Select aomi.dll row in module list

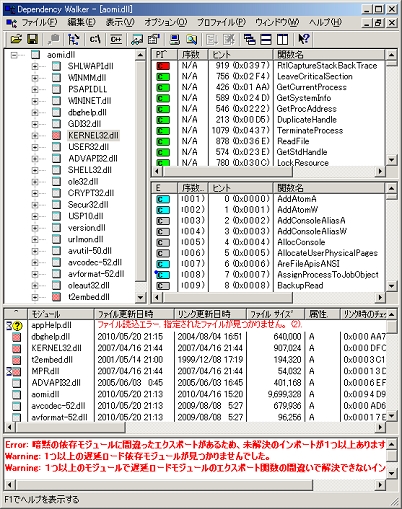coord(196,394)
